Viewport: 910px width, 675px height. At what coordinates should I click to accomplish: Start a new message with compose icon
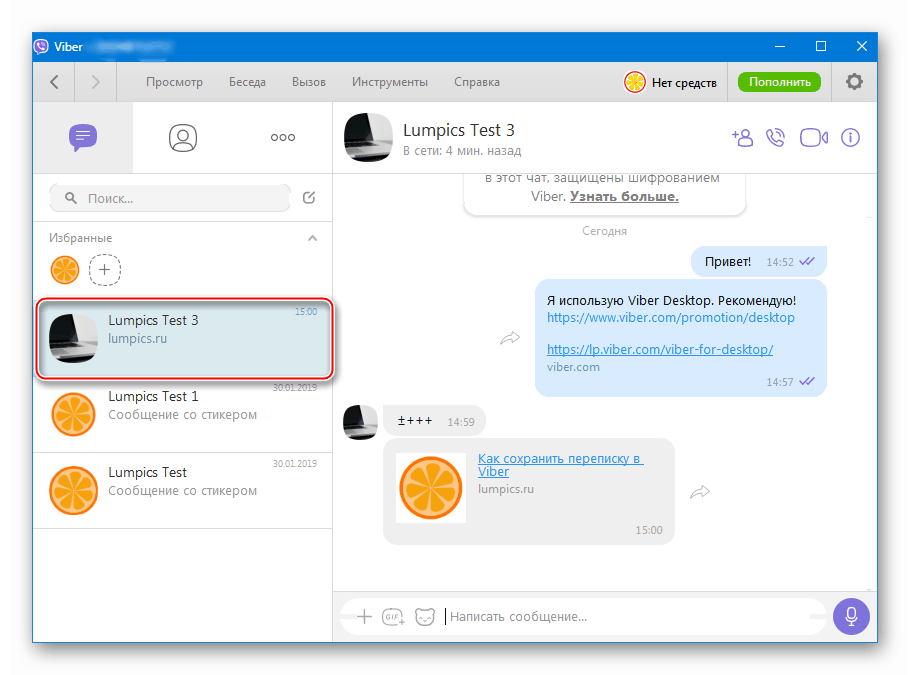click(x=309, y=198)
